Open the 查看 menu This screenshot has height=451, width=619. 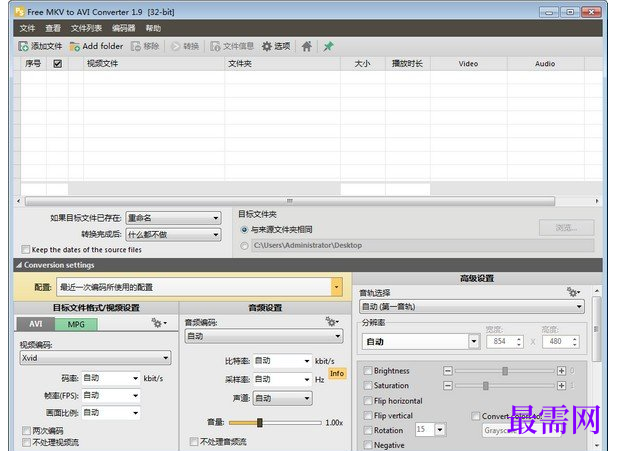coord(53,28)
